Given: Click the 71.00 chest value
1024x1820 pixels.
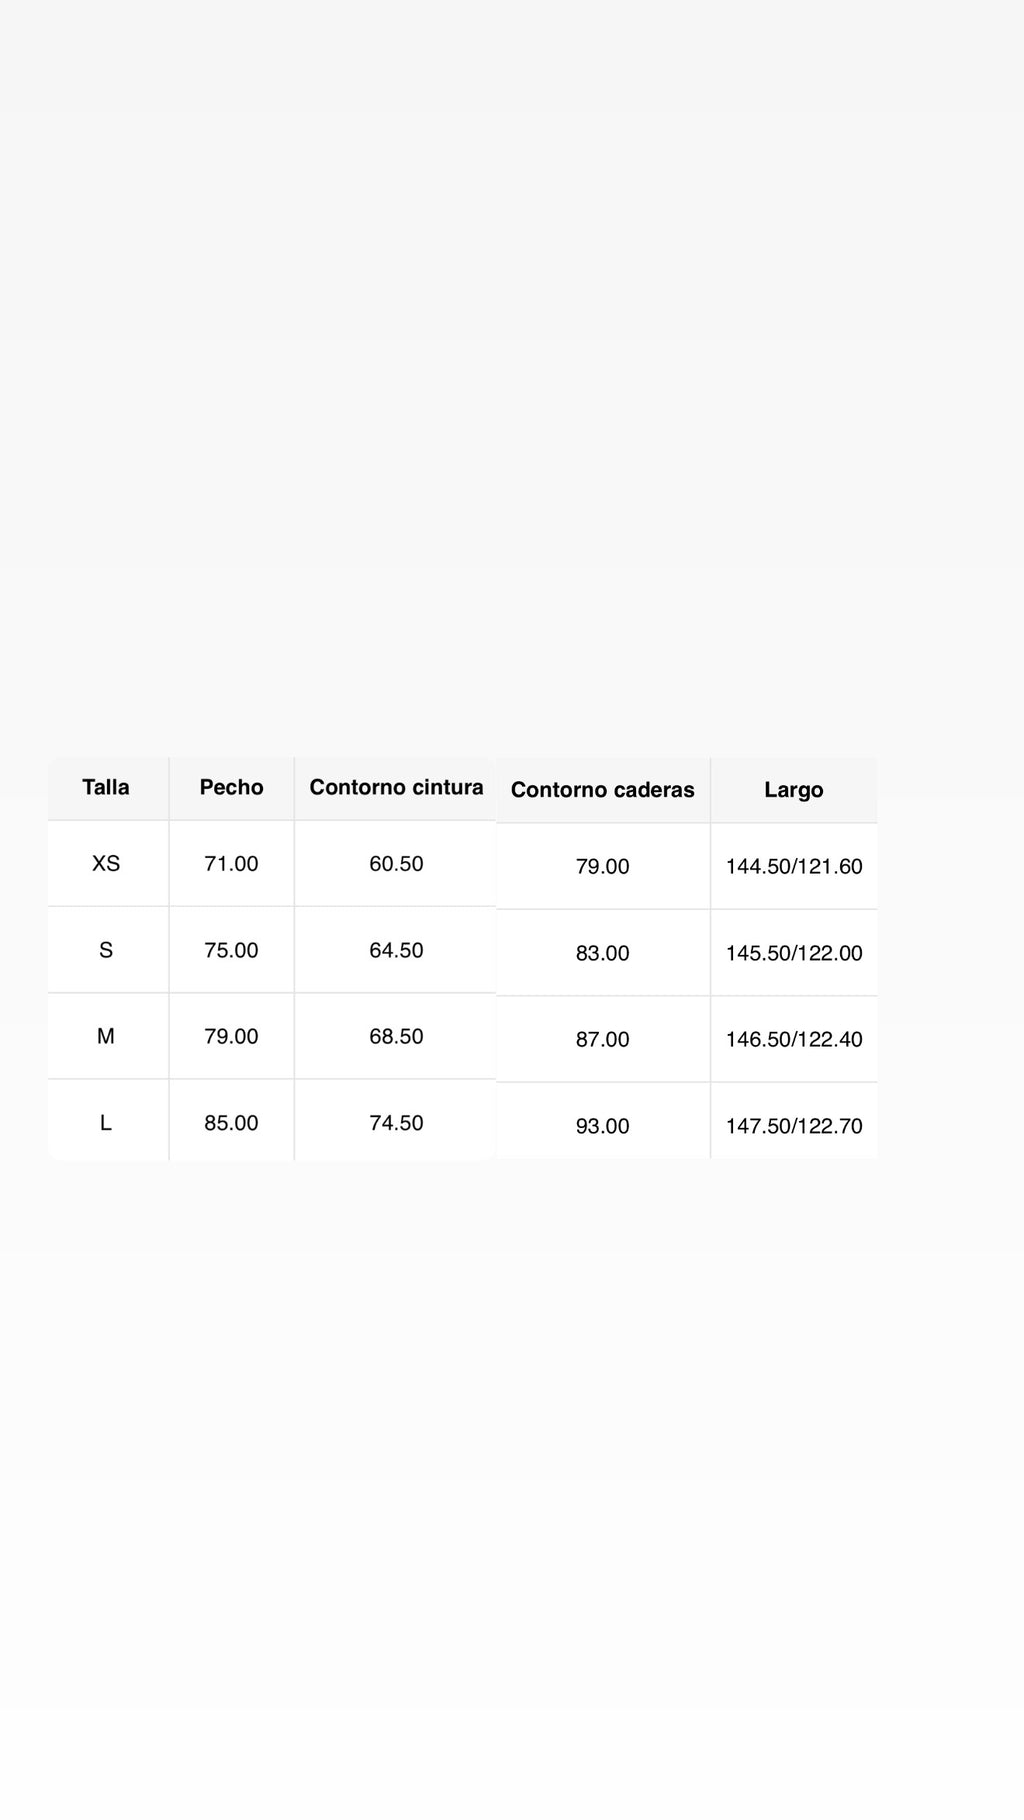Looking at the screenshot, I should coord(231,863).
